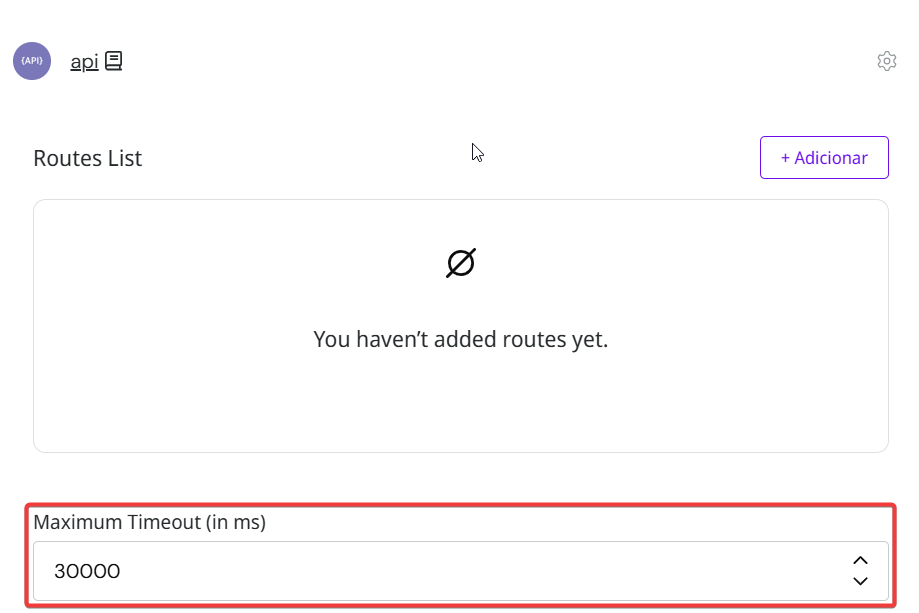
Task: Open the underlined api link
Action: point(84,62)
